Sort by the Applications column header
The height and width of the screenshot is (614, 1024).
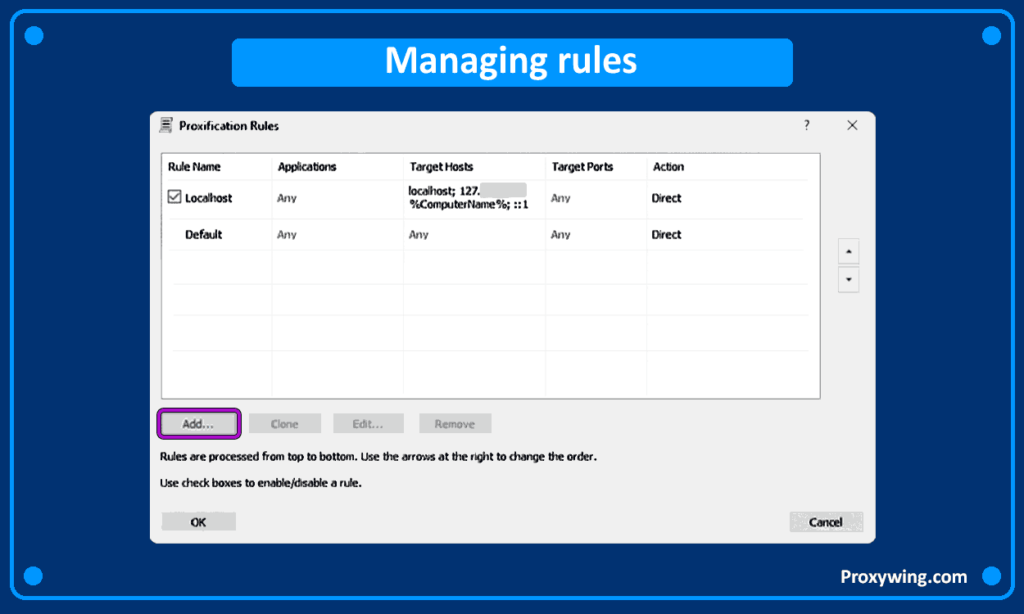click(307, 167)
